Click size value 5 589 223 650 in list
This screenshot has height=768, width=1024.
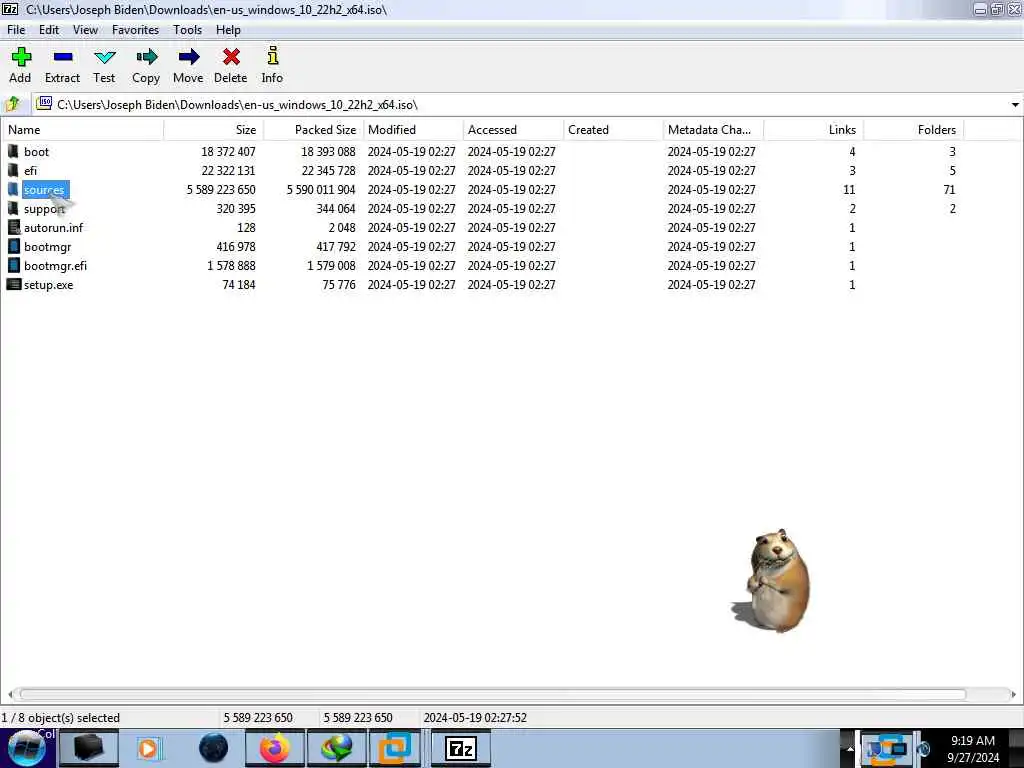[x=221, y=189]
